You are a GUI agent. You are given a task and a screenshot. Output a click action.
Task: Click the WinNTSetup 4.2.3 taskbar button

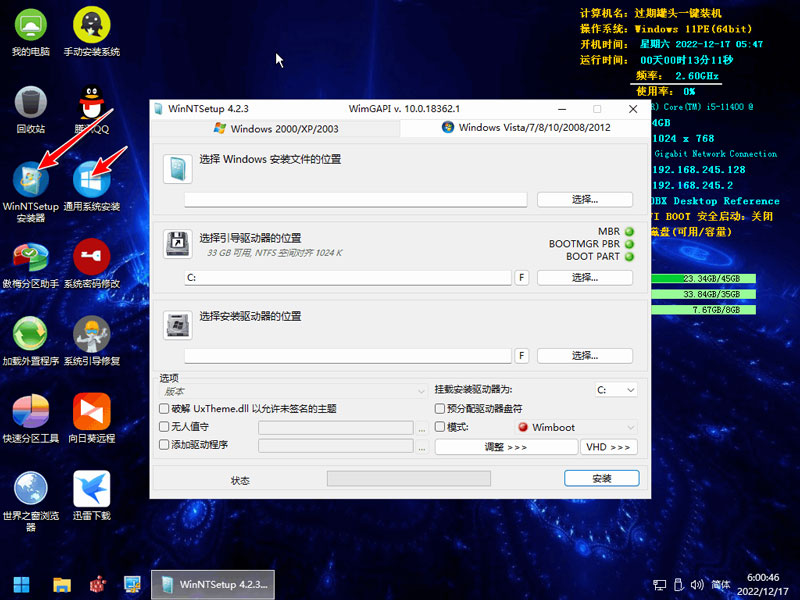[x=213, y=585]
